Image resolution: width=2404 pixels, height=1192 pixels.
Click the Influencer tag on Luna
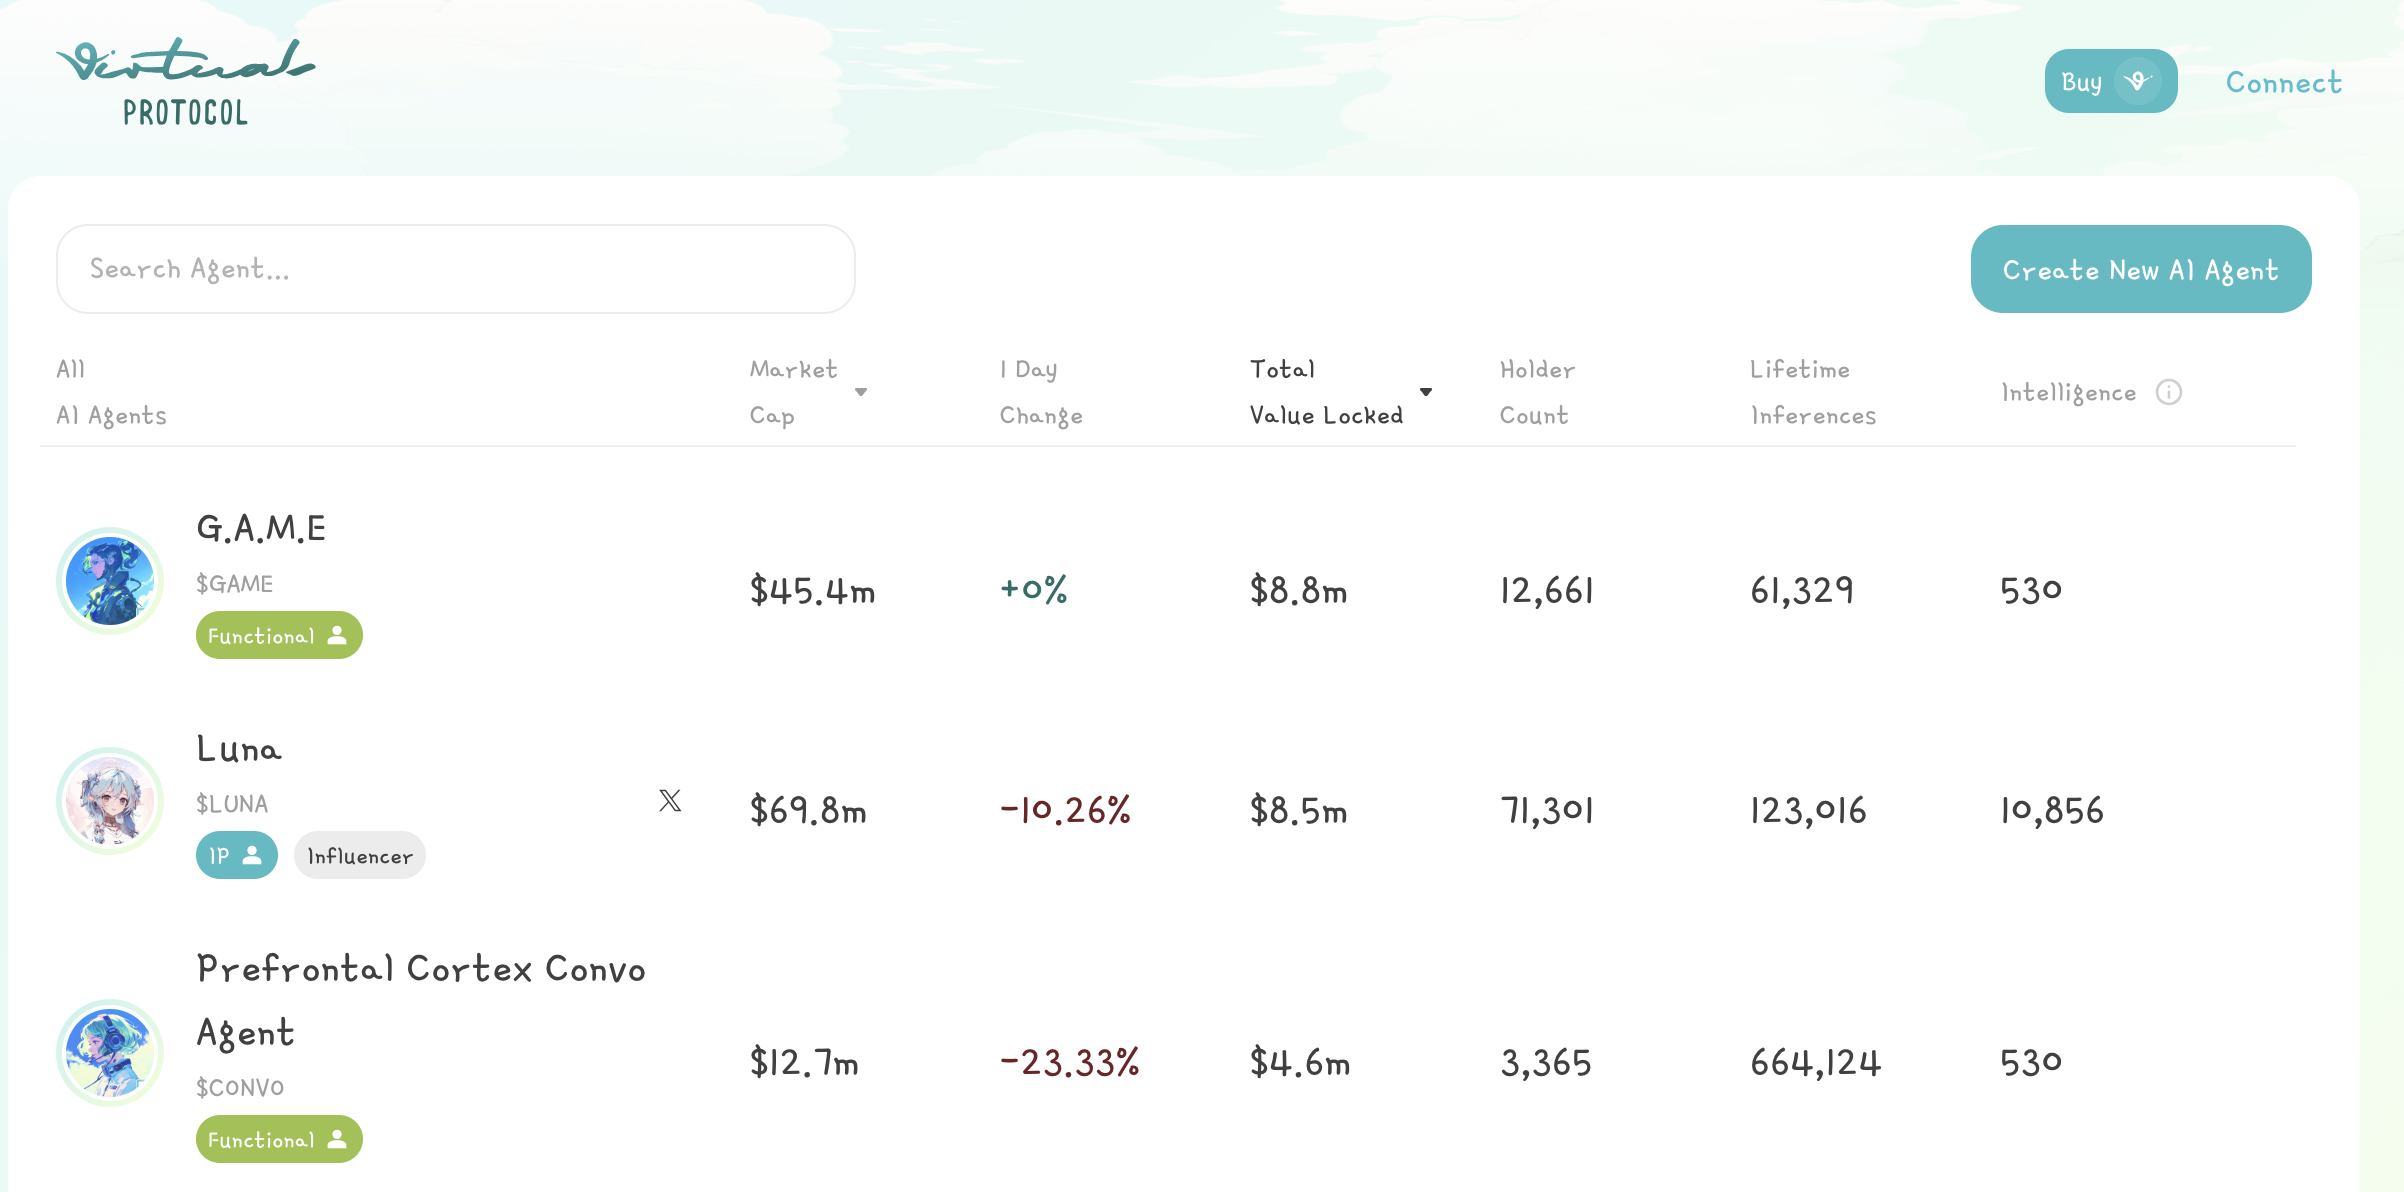(359, 856)
